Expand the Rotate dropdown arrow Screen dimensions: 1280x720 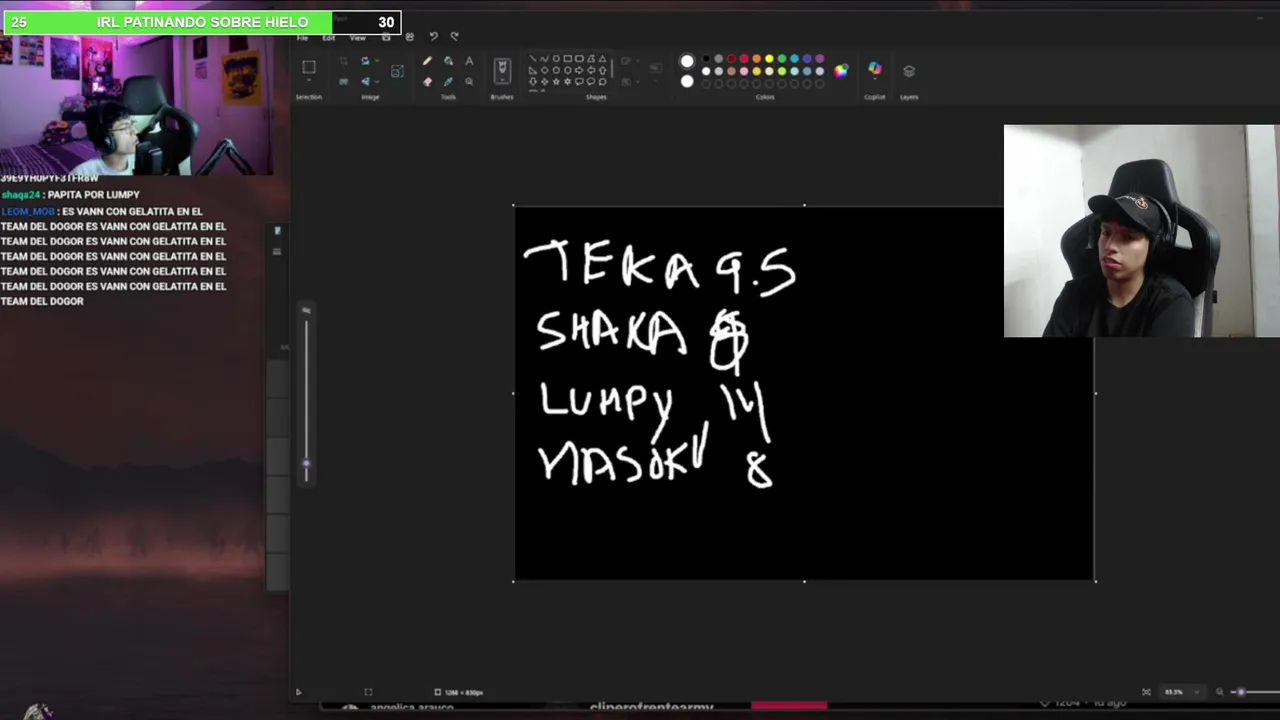(x=377, y=61)
